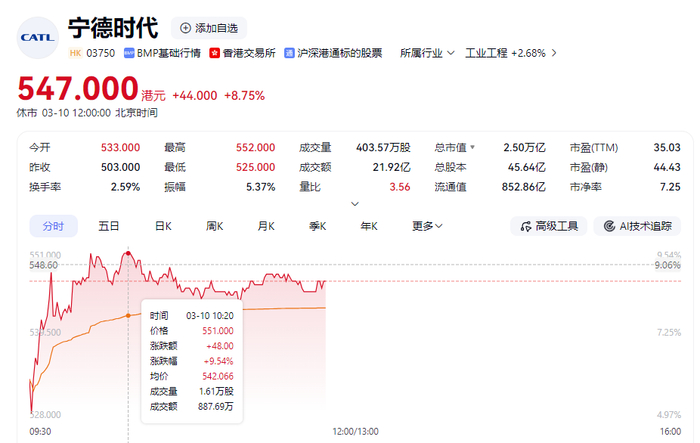Switch to the 日K tab
The height and width of the screenshot is (443, 700).
163,226
